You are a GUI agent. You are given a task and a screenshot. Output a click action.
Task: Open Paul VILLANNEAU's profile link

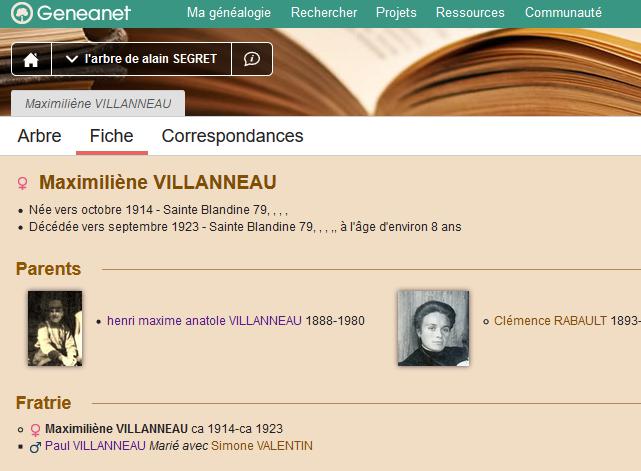(x=95, y=446)
